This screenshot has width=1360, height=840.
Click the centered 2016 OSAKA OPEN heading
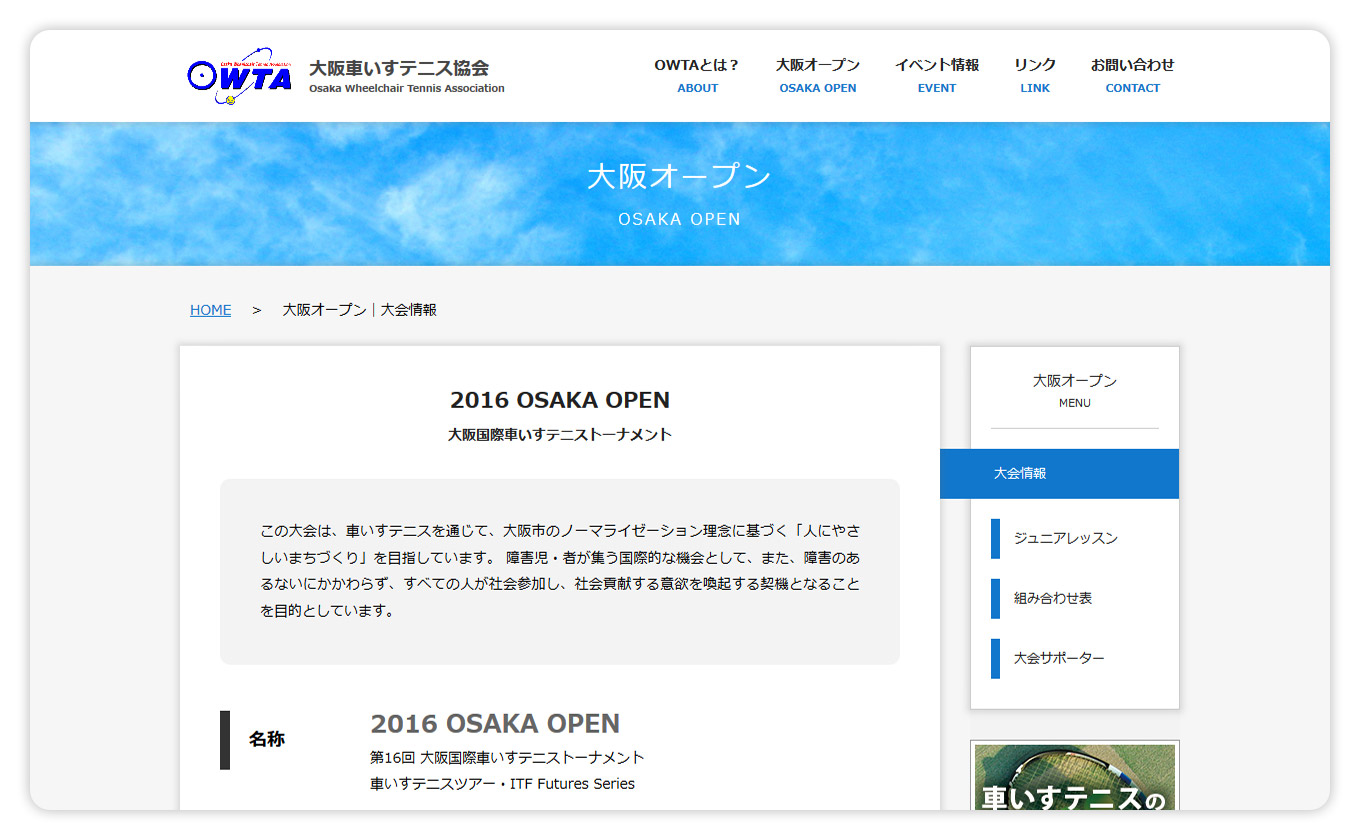(559, 400)
